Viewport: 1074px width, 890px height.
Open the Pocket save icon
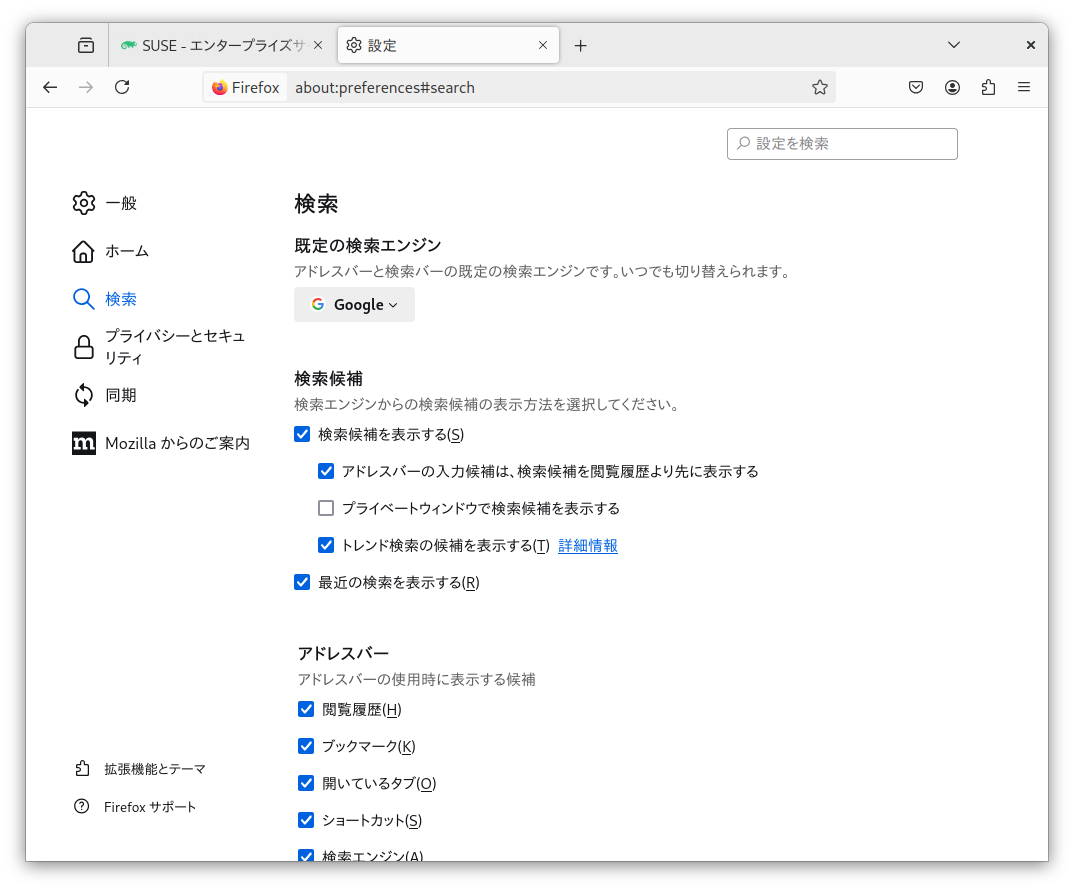point(915,87)
